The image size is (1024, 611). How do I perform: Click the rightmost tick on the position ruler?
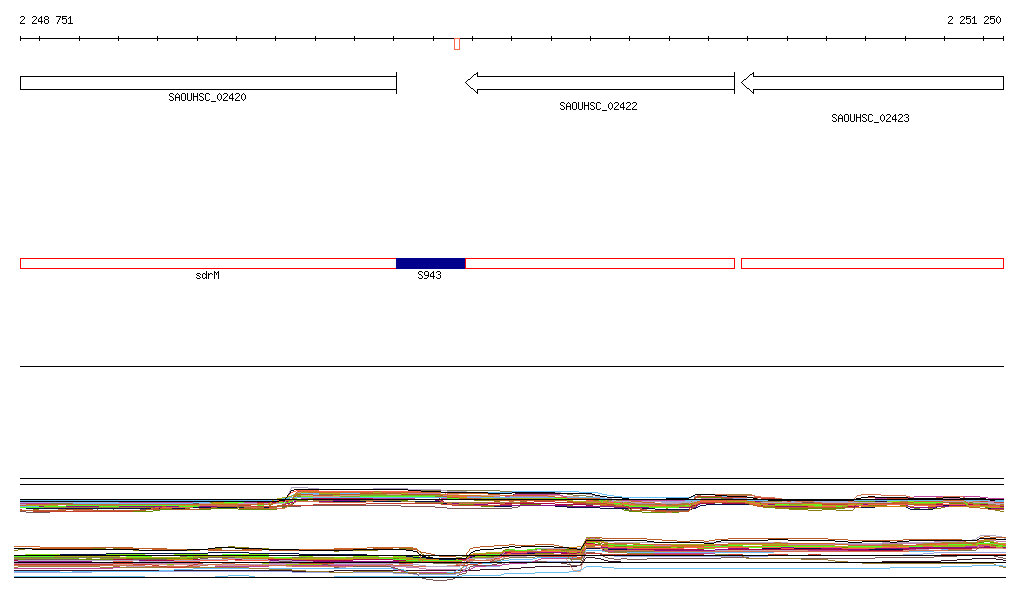pyautogui.click(x=1003, y=39)
